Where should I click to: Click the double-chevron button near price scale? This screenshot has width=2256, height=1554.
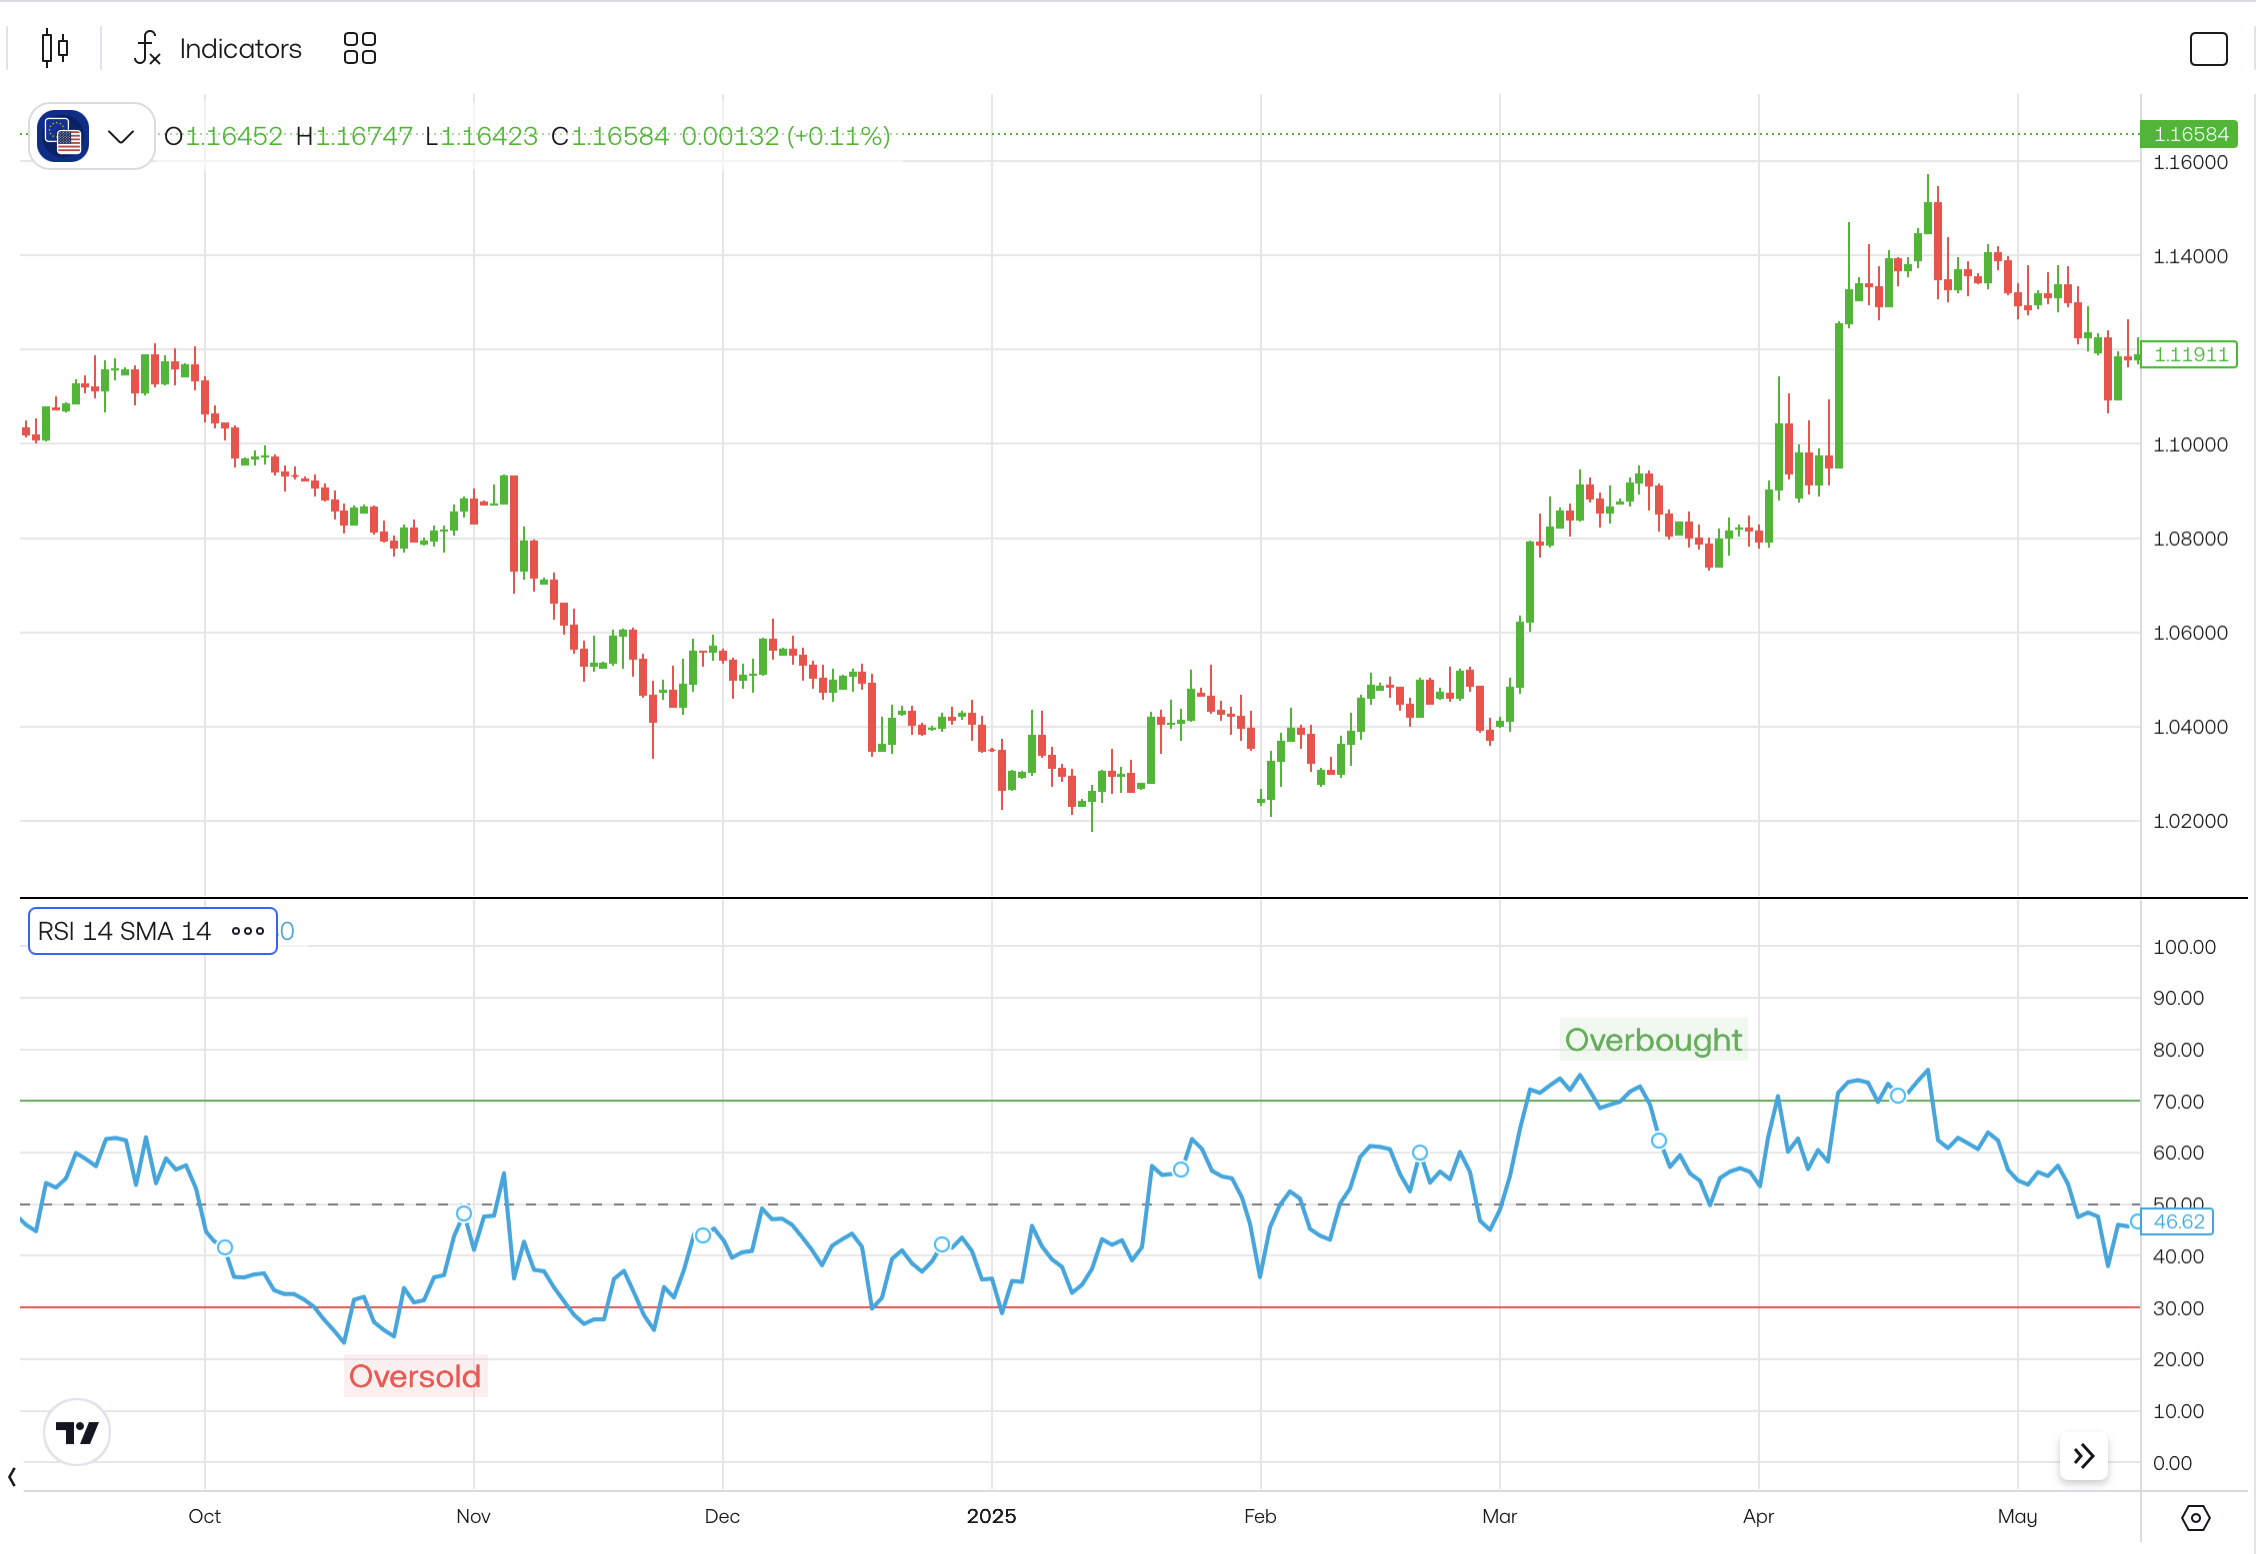[2083, 1457]
